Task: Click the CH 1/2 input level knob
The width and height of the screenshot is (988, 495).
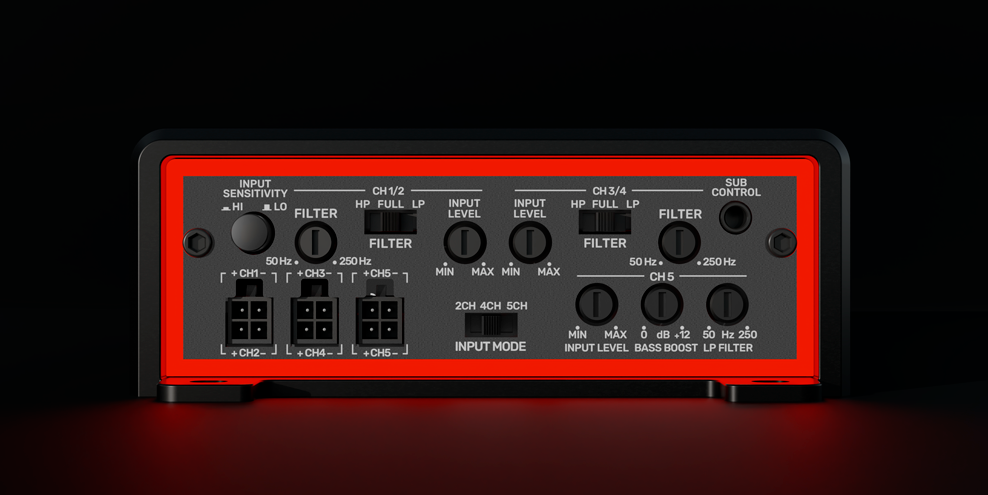Action: pos(464,242)
